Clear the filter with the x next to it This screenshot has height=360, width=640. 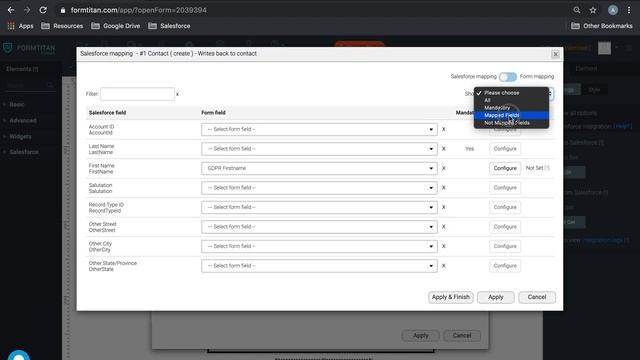178,94
